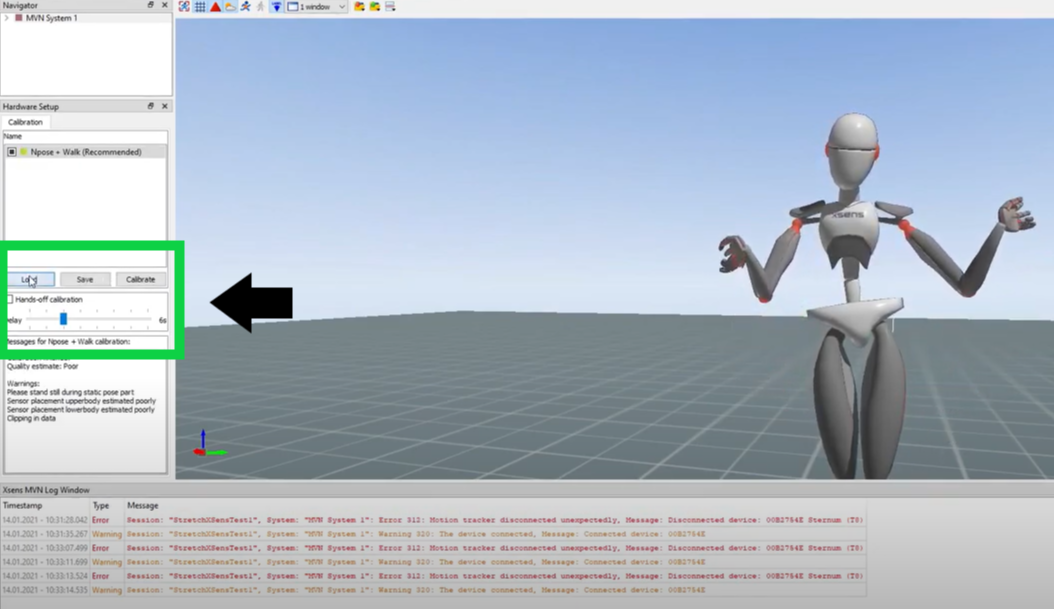1055x609 pixels.
Task: Enable Hands-off calibration
Action: (10, 299)
